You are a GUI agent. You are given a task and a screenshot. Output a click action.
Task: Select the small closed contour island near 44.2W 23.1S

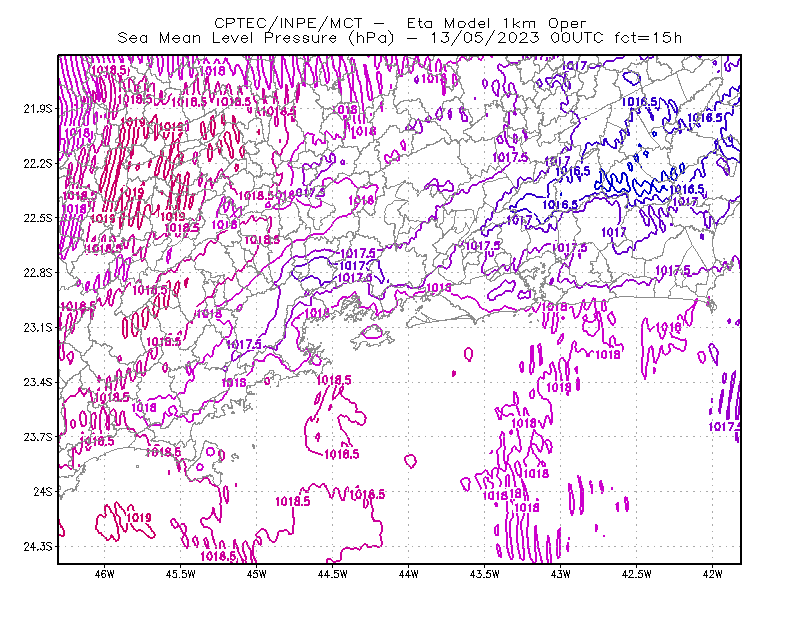coord(373,332)
